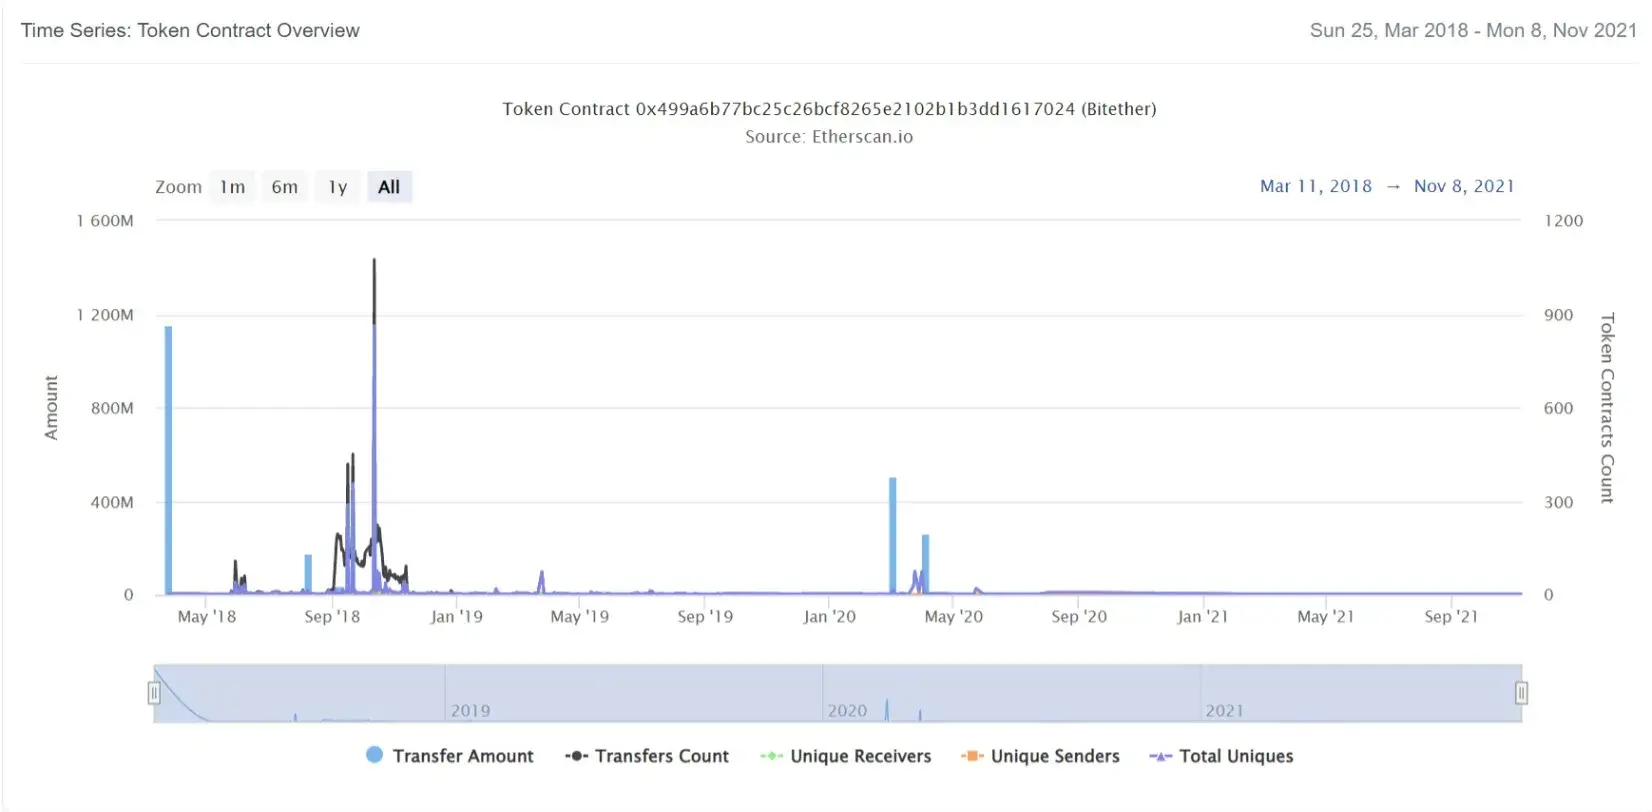Click the Mar 11, 2018 start date field
Screen dimensions: 1652x812
(1316, 186)
